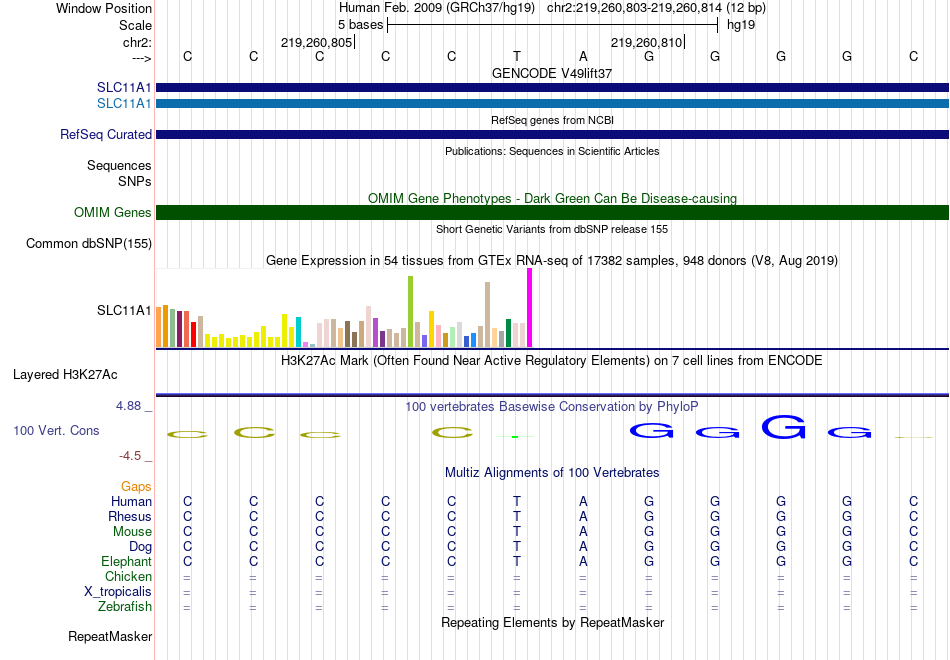Click the SLC11A1 label beside the GTEx chart
This screenshot has width=950, height=660.
click(124, 310)
